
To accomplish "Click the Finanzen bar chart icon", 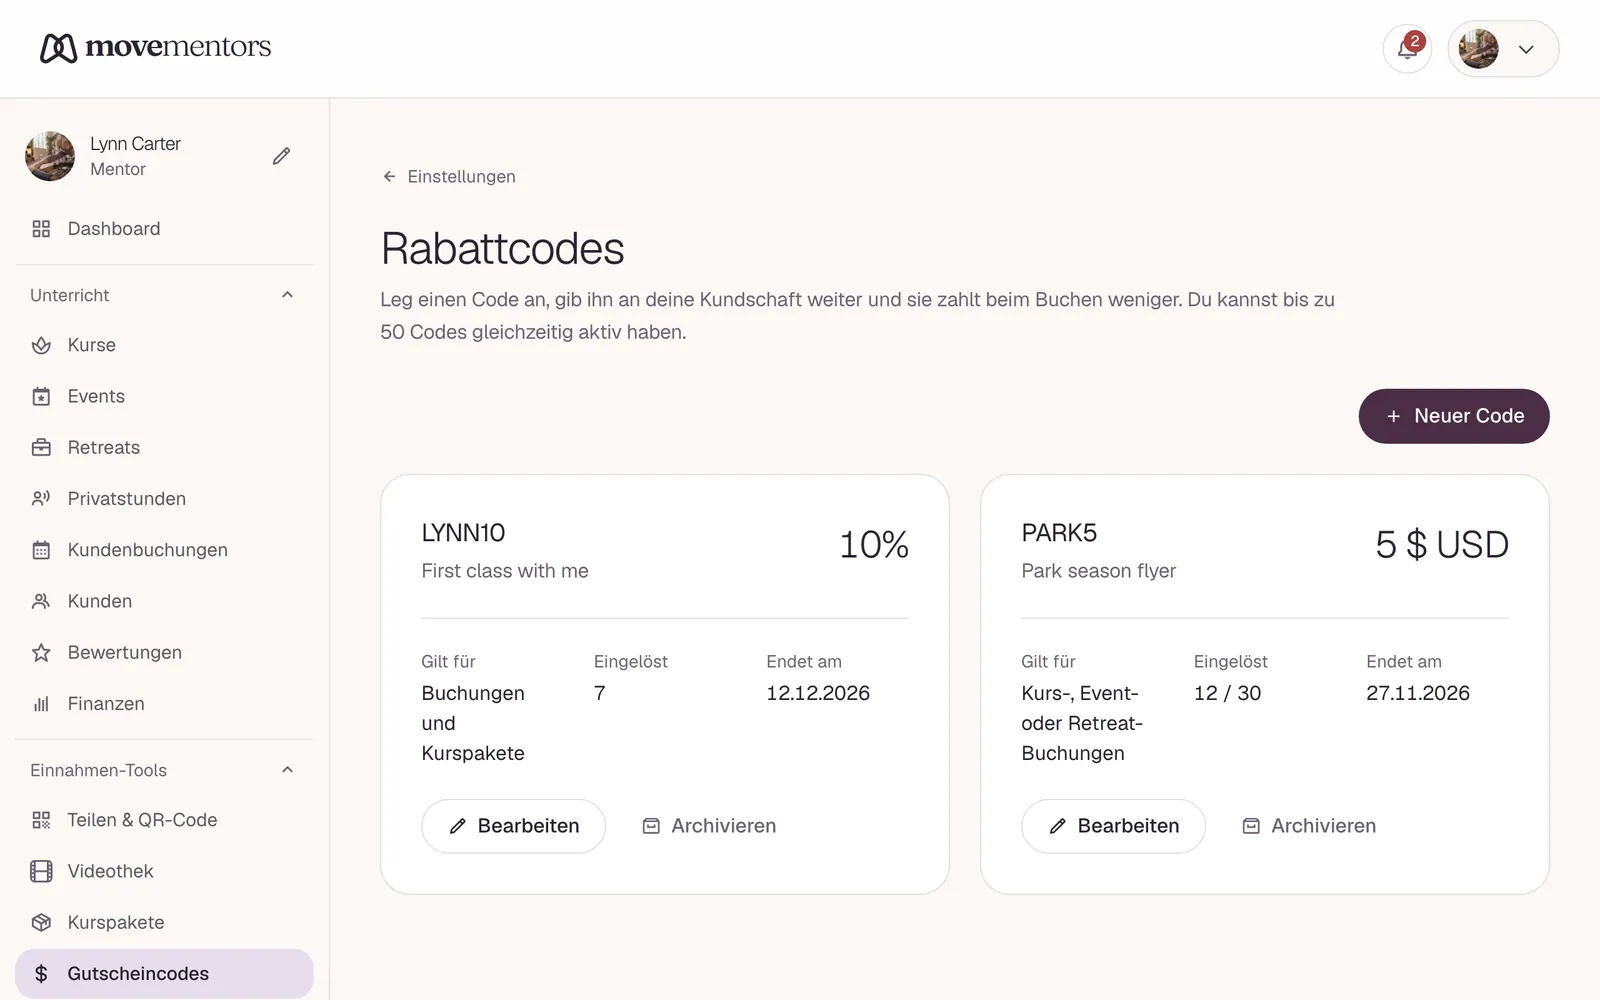I will pos(41,703).
